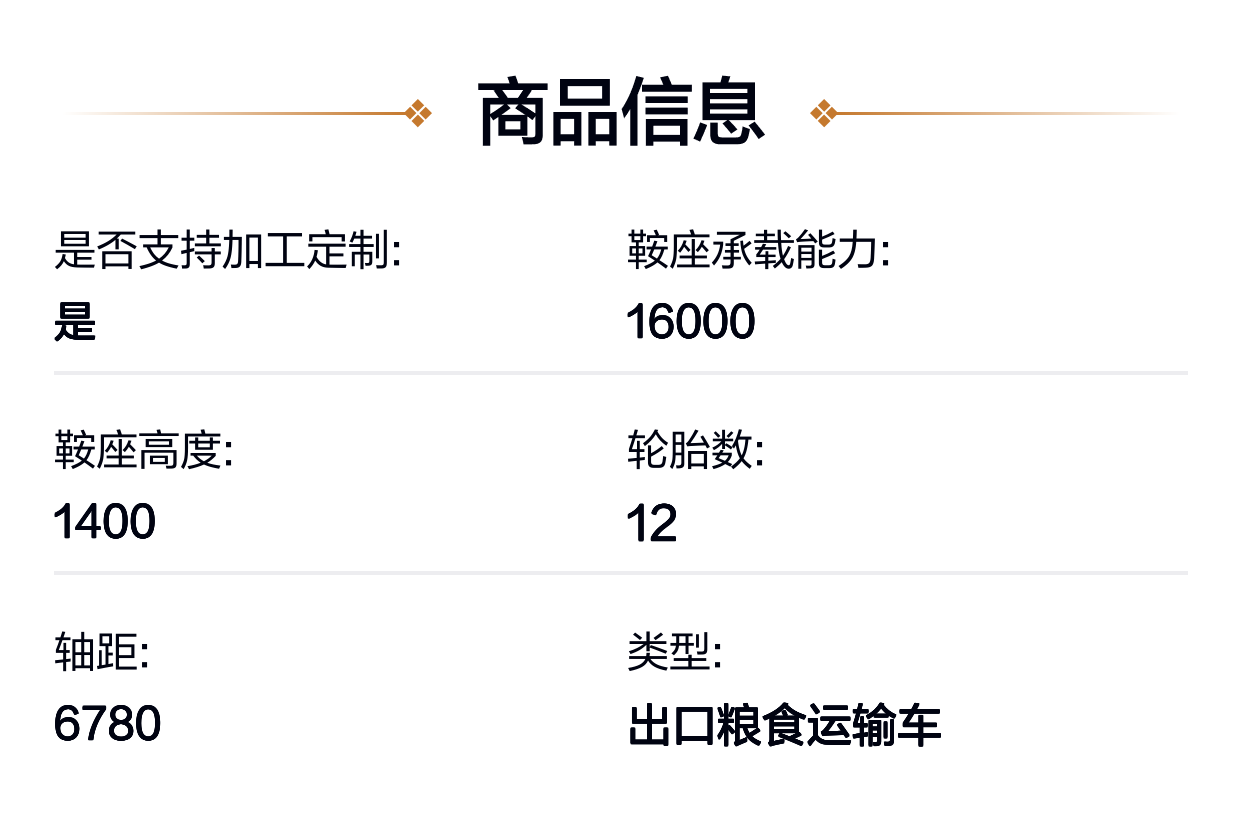
Task: Click the 6780 wheelbase value
Action: point(107,724)
